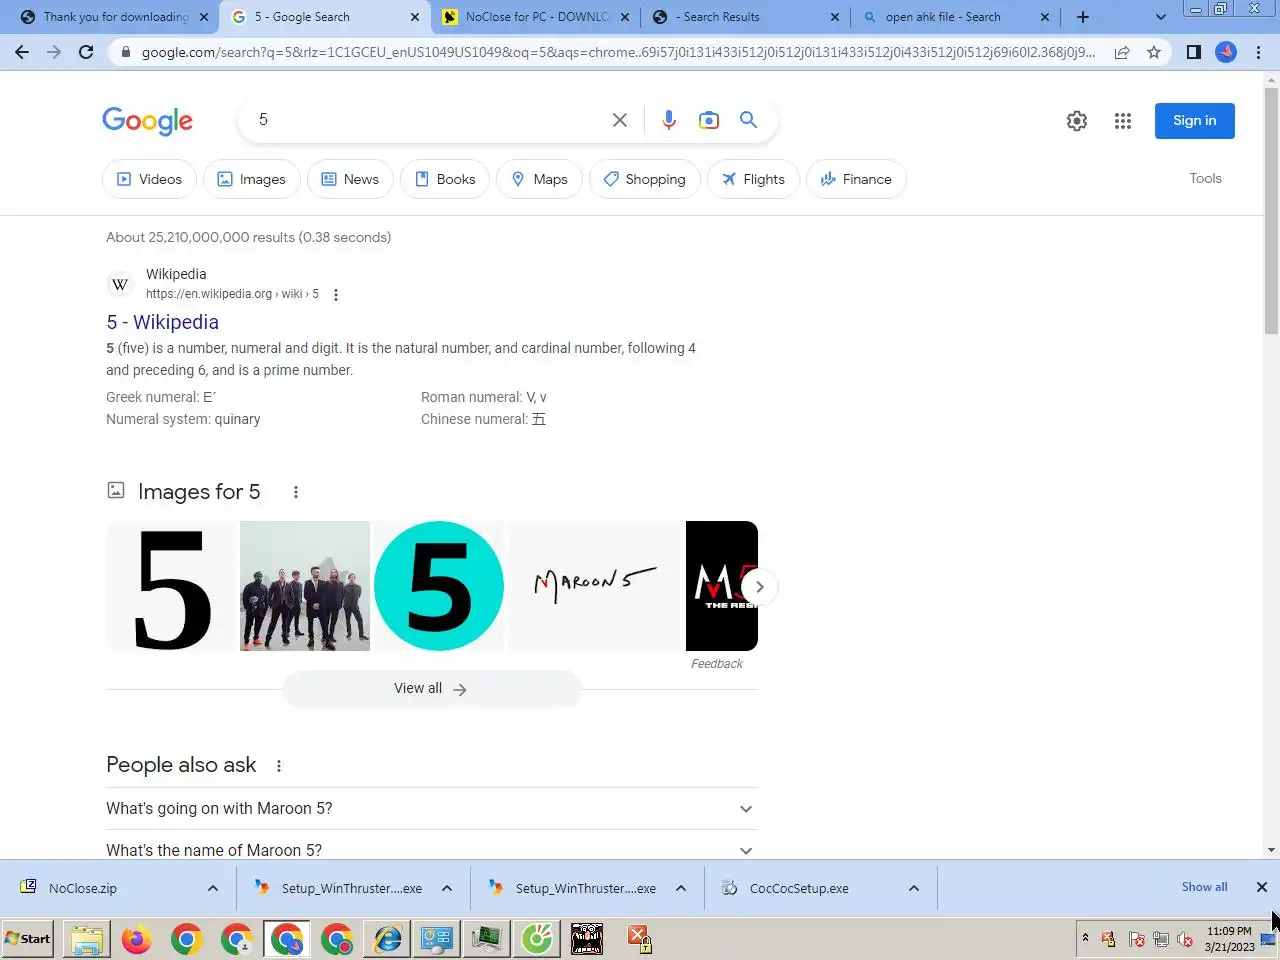Toggle the browser side panel icon
Screen dimensions: 1280x960
coord(1193,52)
